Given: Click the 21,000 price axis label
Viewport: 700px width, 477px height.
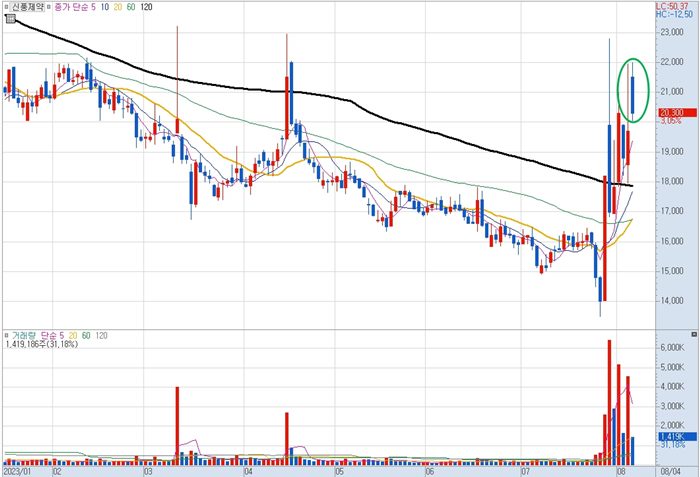Looking at the screenshot, I should point(671,92).
